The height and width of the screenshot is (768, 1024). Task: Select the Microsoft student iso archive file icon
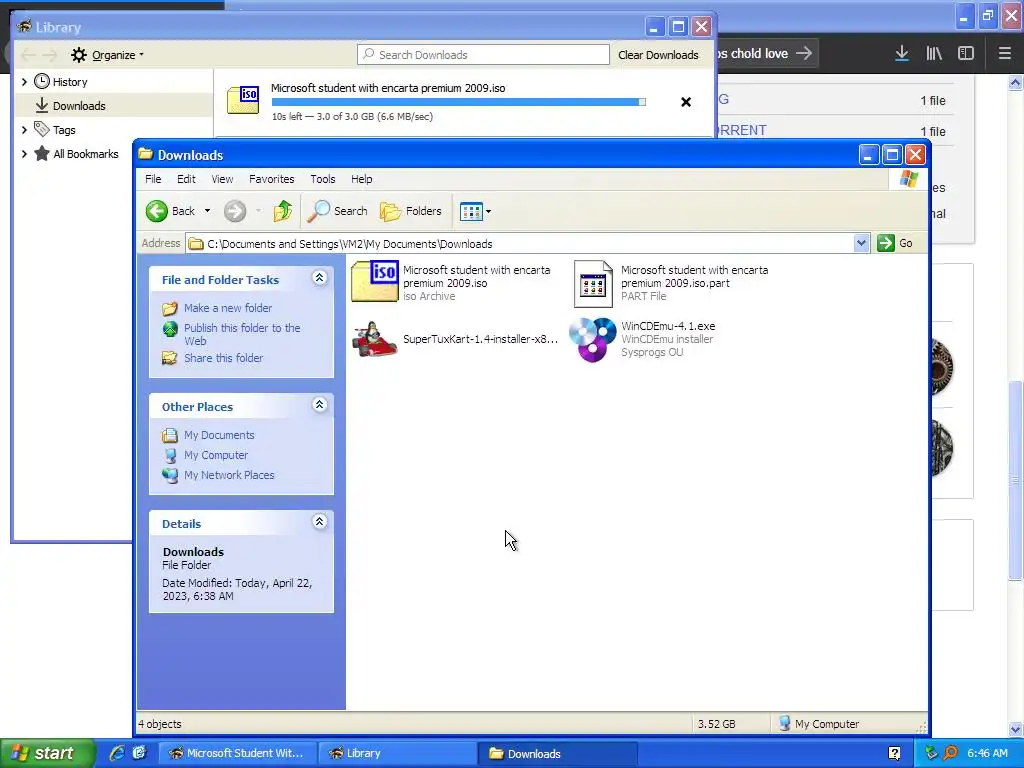pyautogui.click(x=375, y=281)
